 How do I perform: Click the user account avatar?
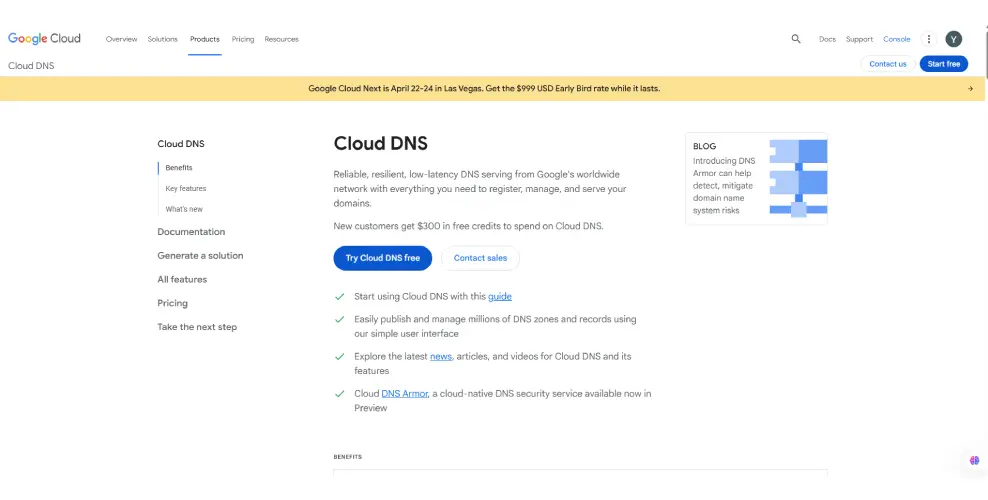click(954, 39)
